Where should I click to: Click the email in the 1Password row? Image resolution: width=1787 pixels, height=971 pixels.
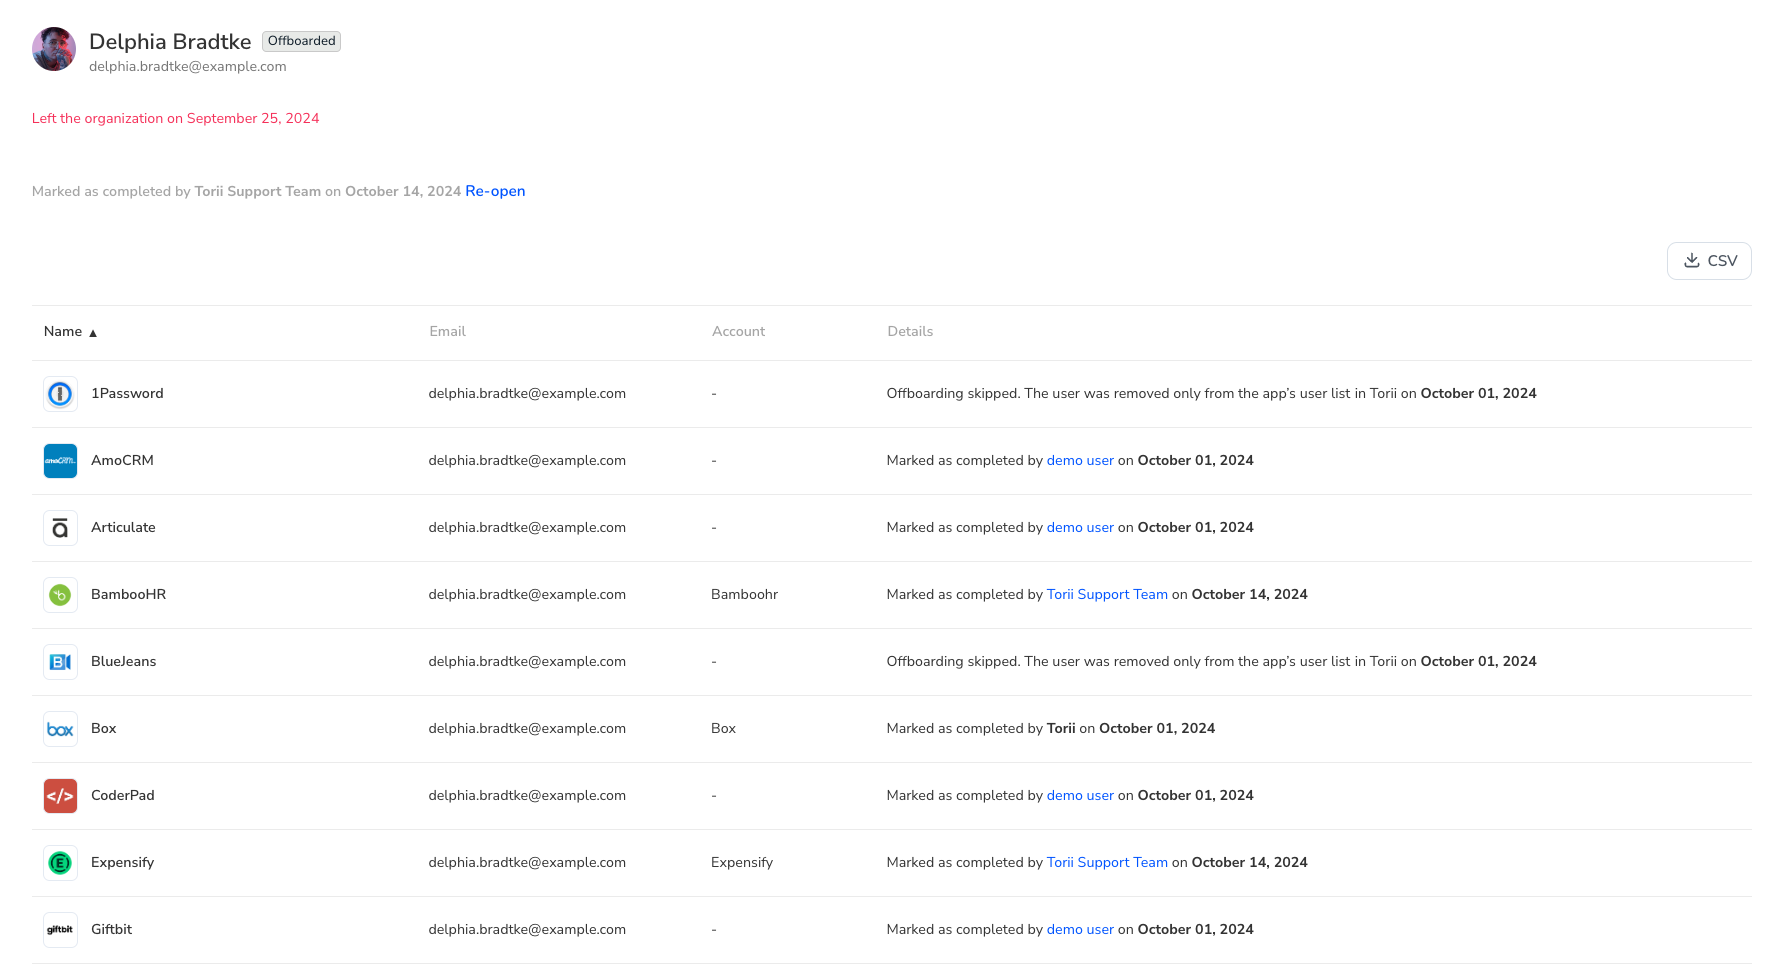coord(527,394)
